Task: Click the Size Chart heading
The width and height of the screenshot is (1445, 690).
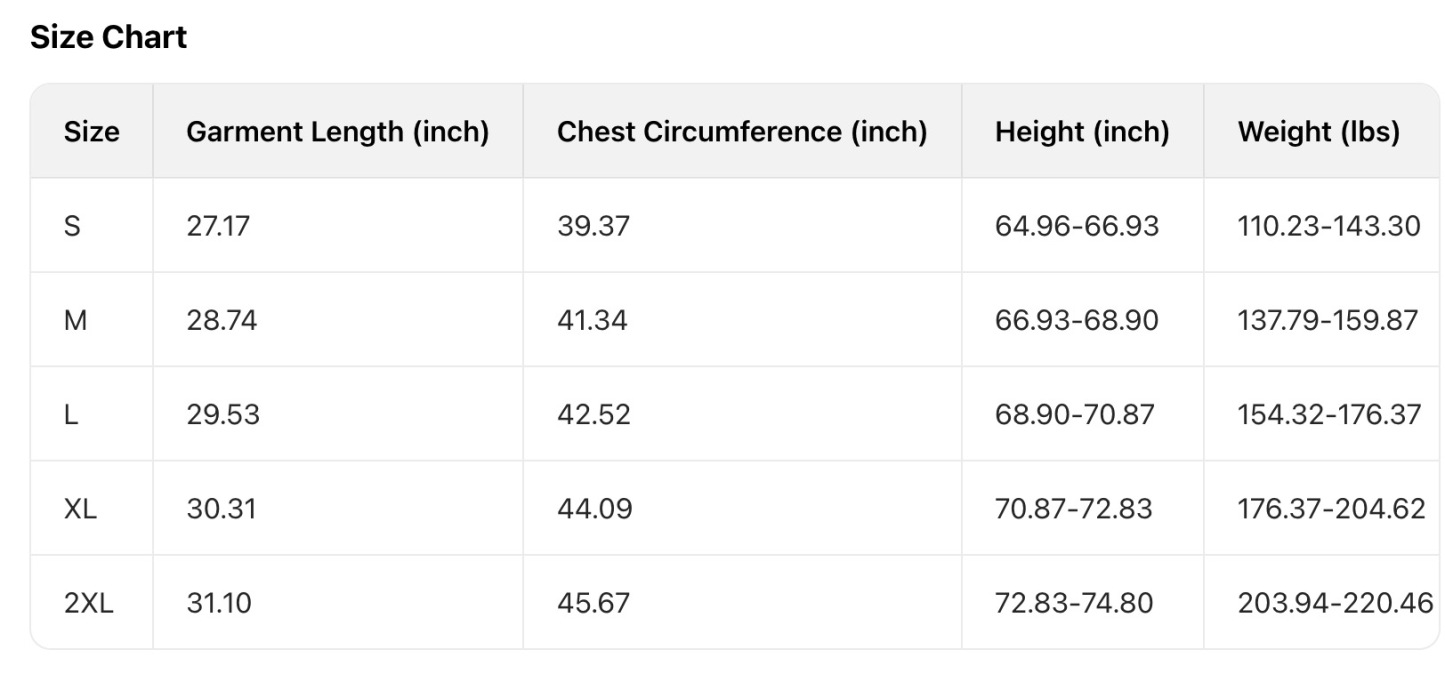Action: pyautogui.click(x=108, y=38)
